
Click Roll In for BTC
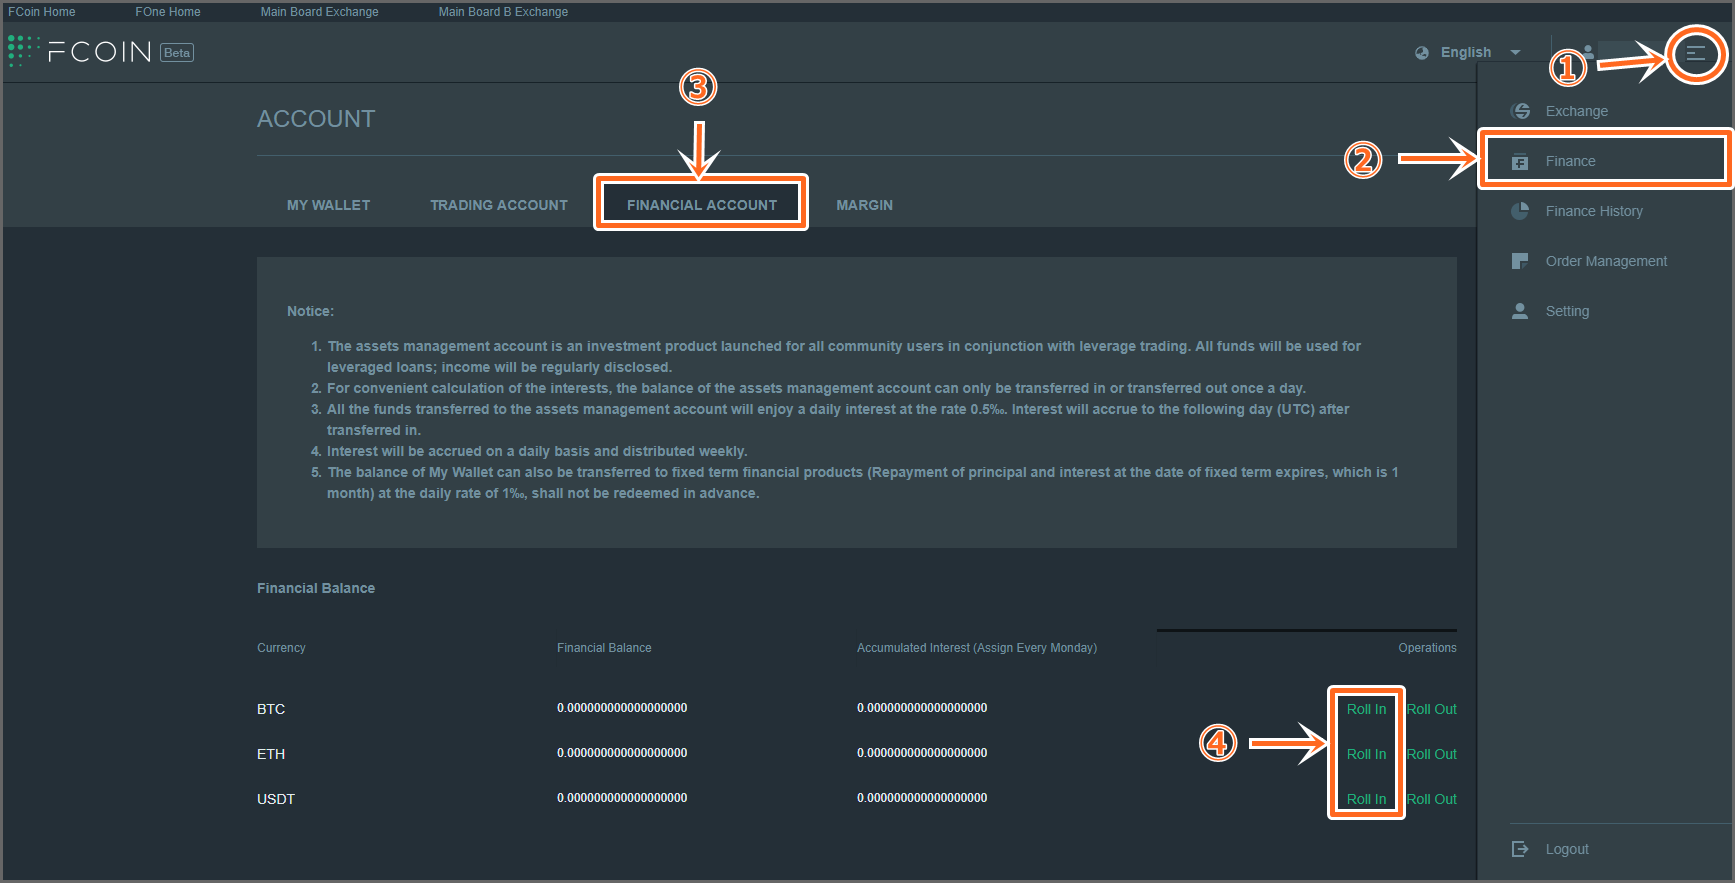coord(1366,709)
